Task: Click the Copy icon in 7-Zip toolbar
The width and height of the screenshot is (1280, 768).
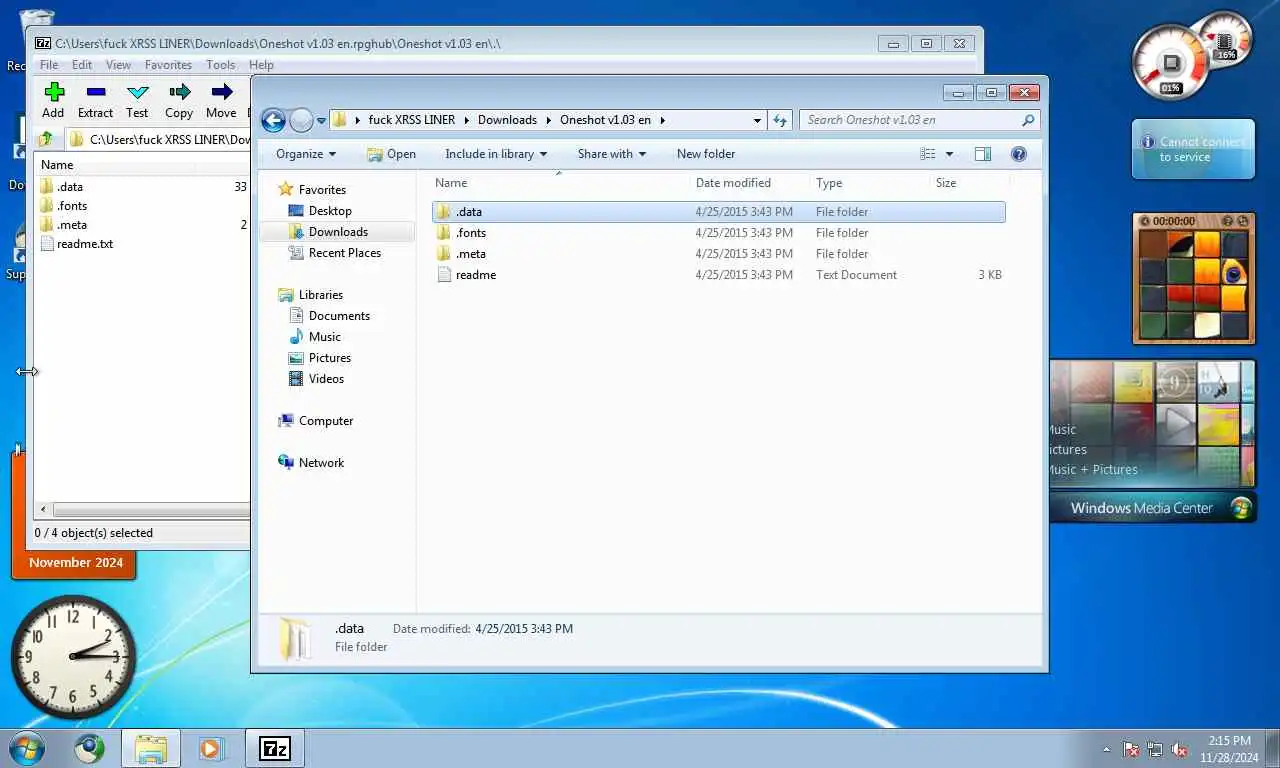Action: 179,100
